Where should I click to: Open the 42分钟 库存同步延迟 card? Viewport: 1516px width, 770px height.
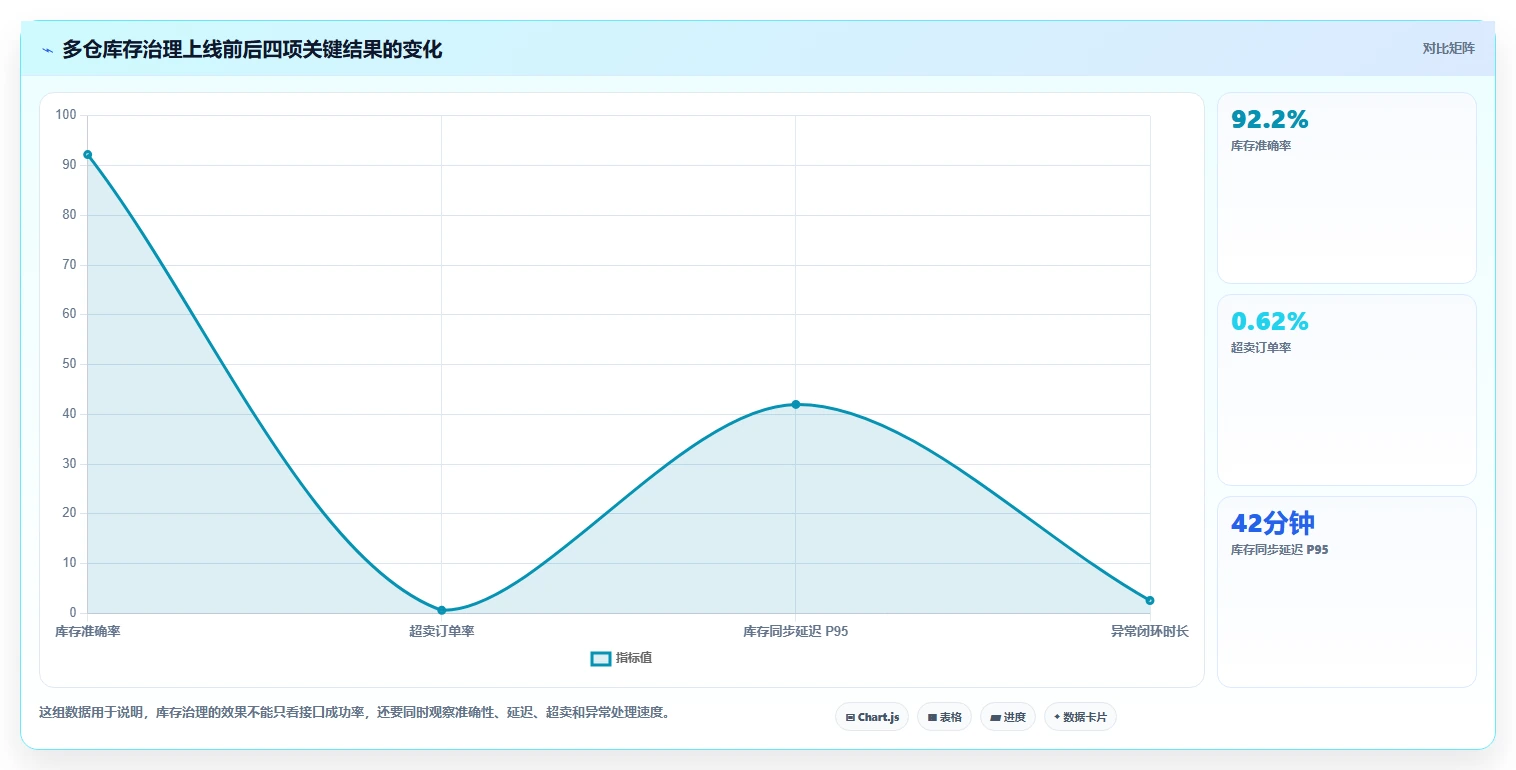pos(1346,592)
